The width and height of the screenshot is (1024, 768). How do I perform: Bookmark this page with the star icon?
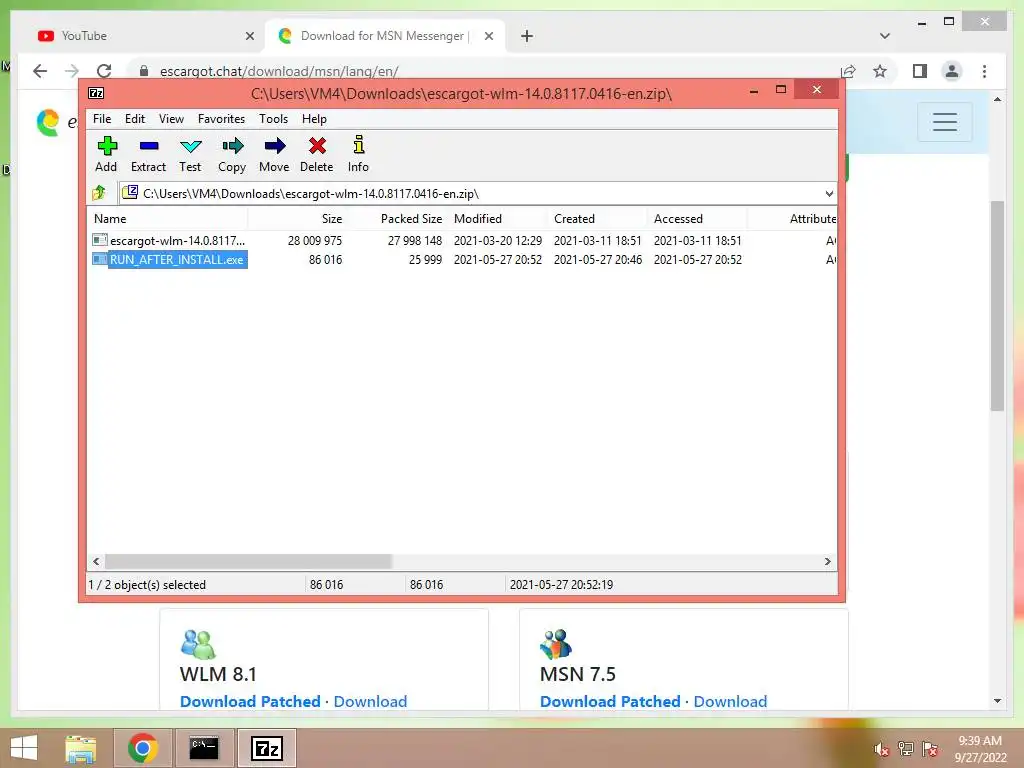pyautogui.click(x=880, y=71)
